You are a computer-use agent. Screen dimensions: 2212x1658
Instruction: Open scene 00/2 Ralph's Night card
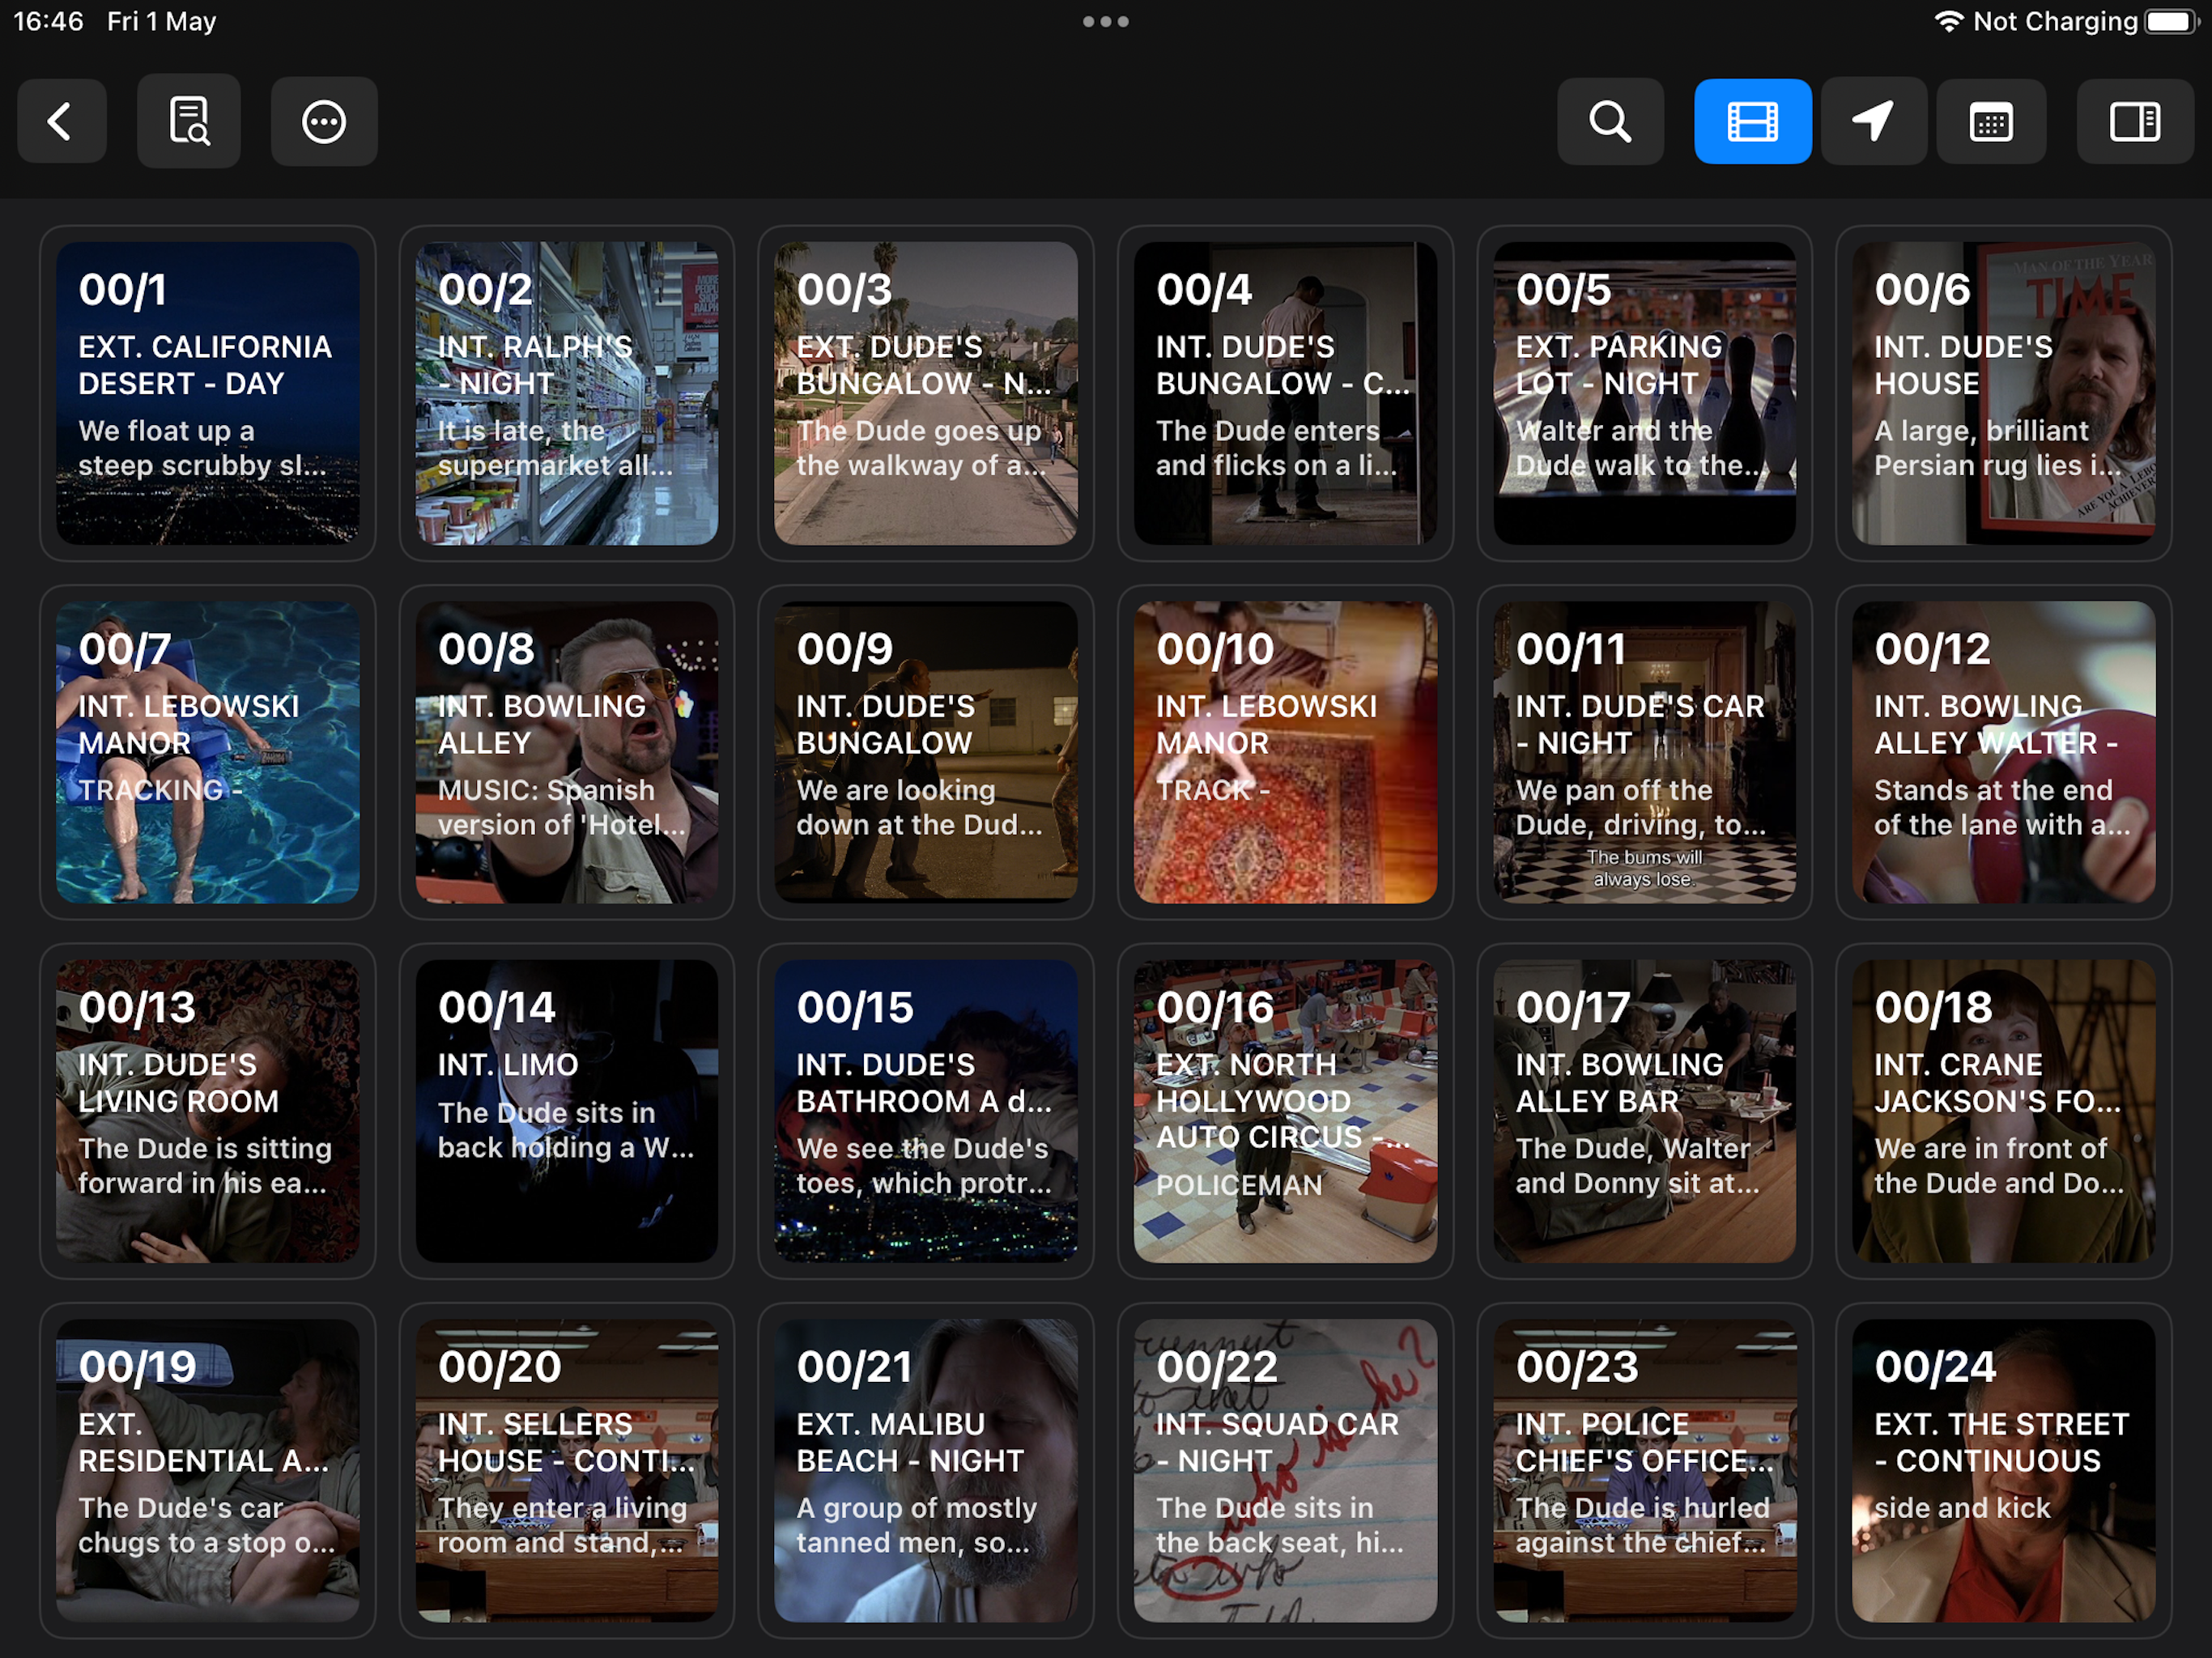click(x=567, y=393)
